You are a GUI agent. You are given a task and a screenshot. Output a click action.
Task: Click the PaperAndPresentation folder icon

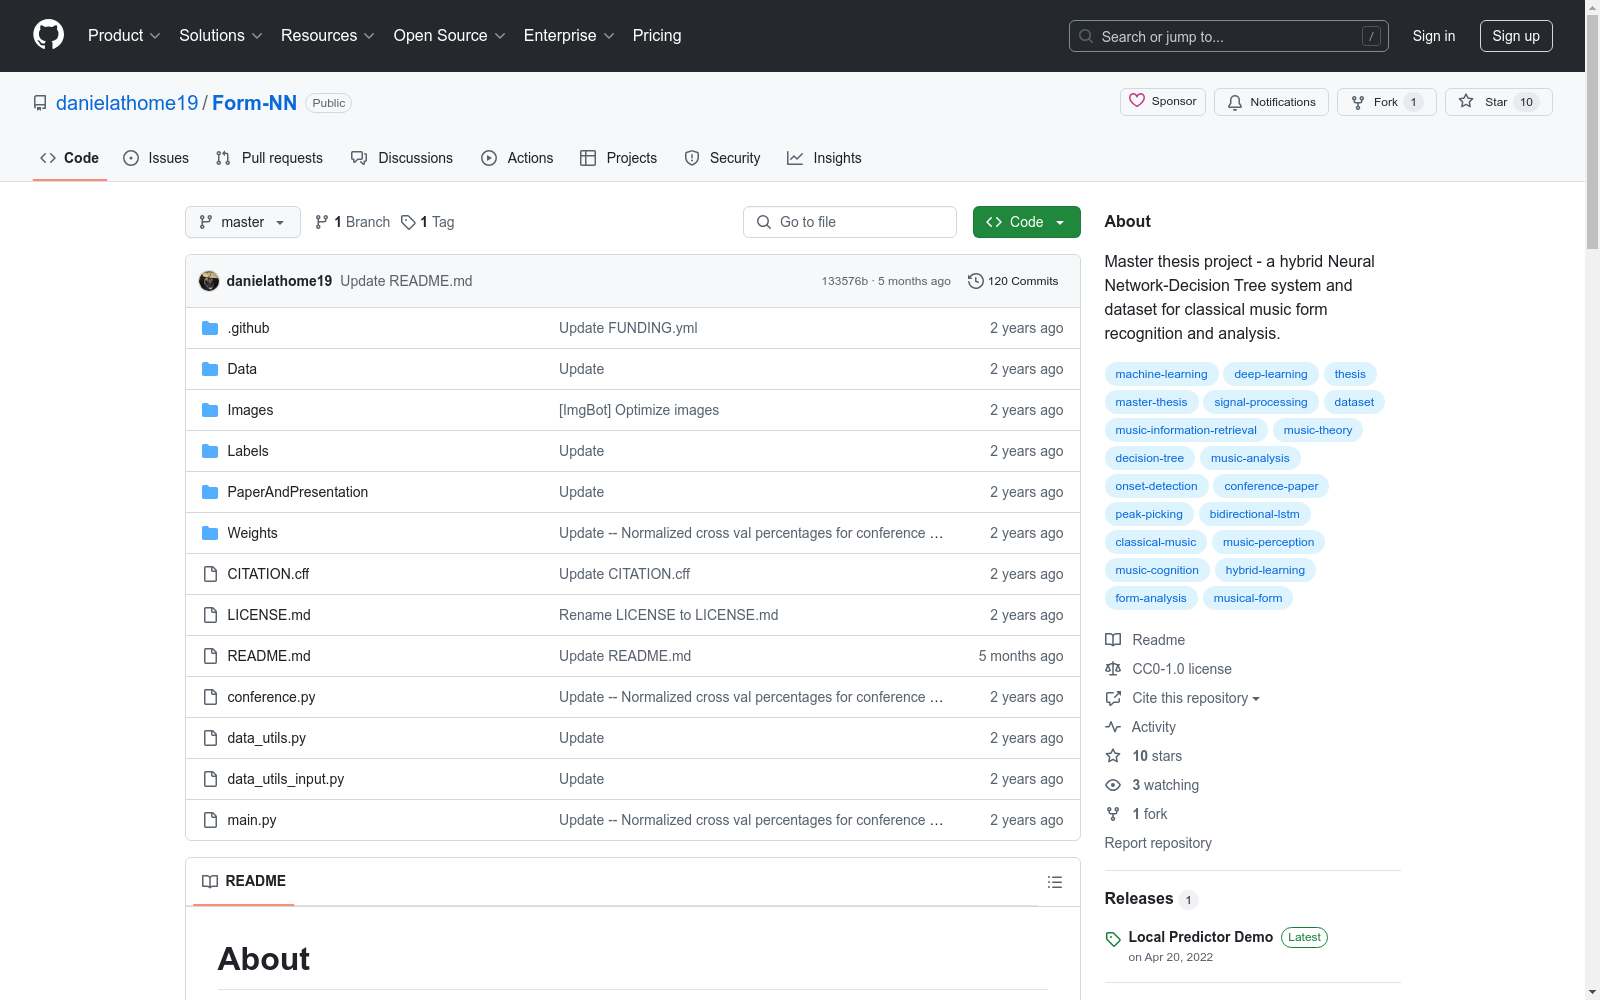210,492
